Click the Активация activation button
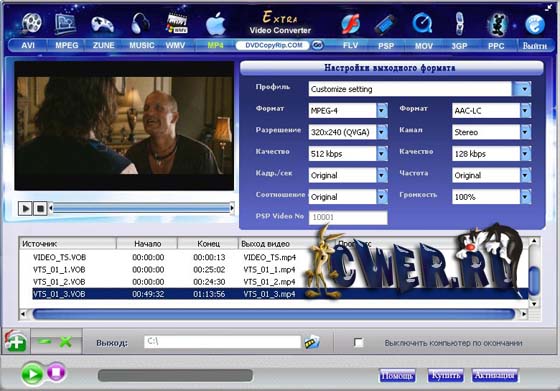This screenshot has height=391, width=560. (x=495, y=375)
